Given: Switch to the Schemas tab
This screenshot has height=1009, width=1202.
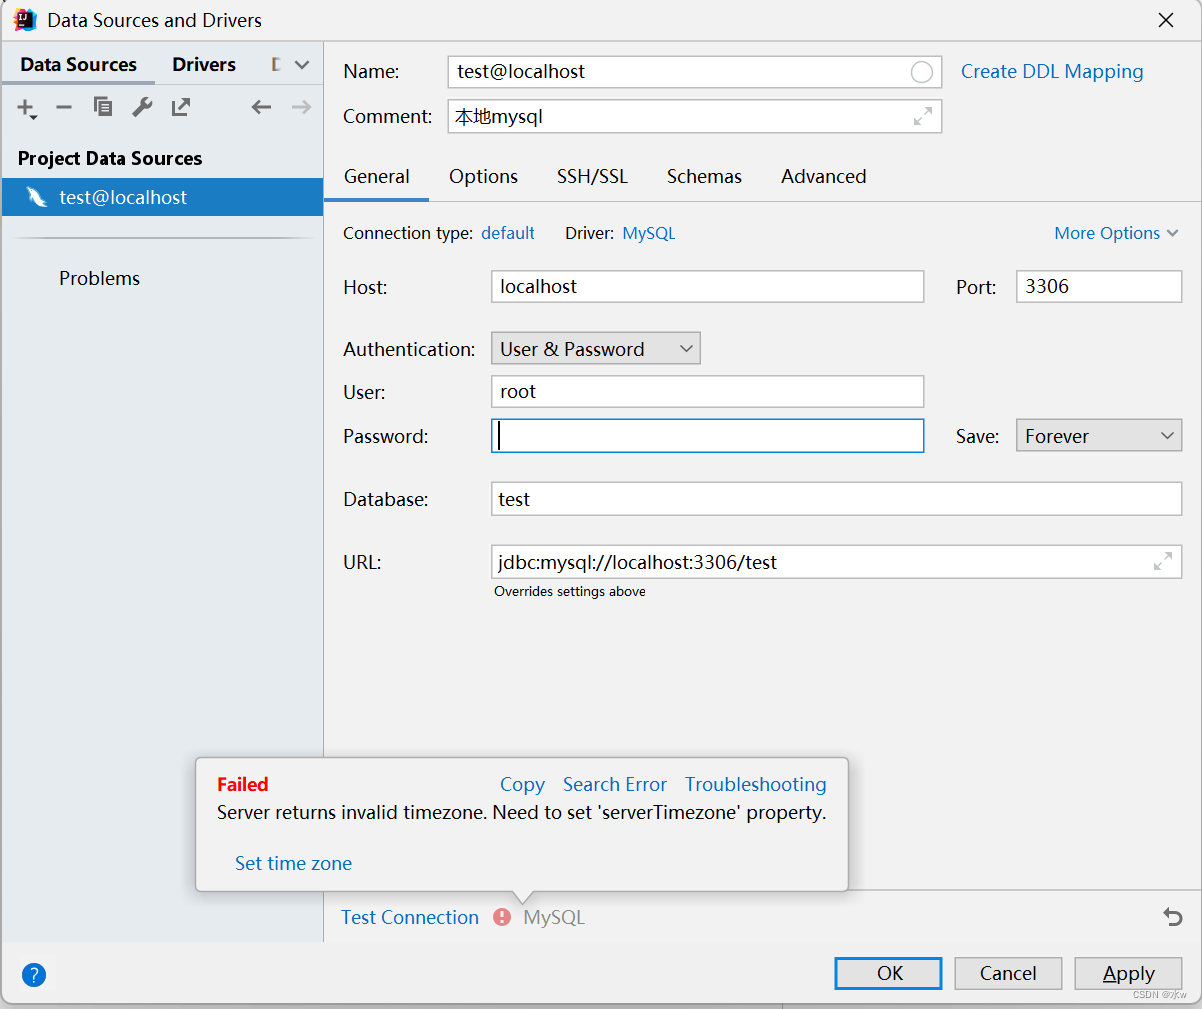Looking at the screenshot, I should click(704, 176).
